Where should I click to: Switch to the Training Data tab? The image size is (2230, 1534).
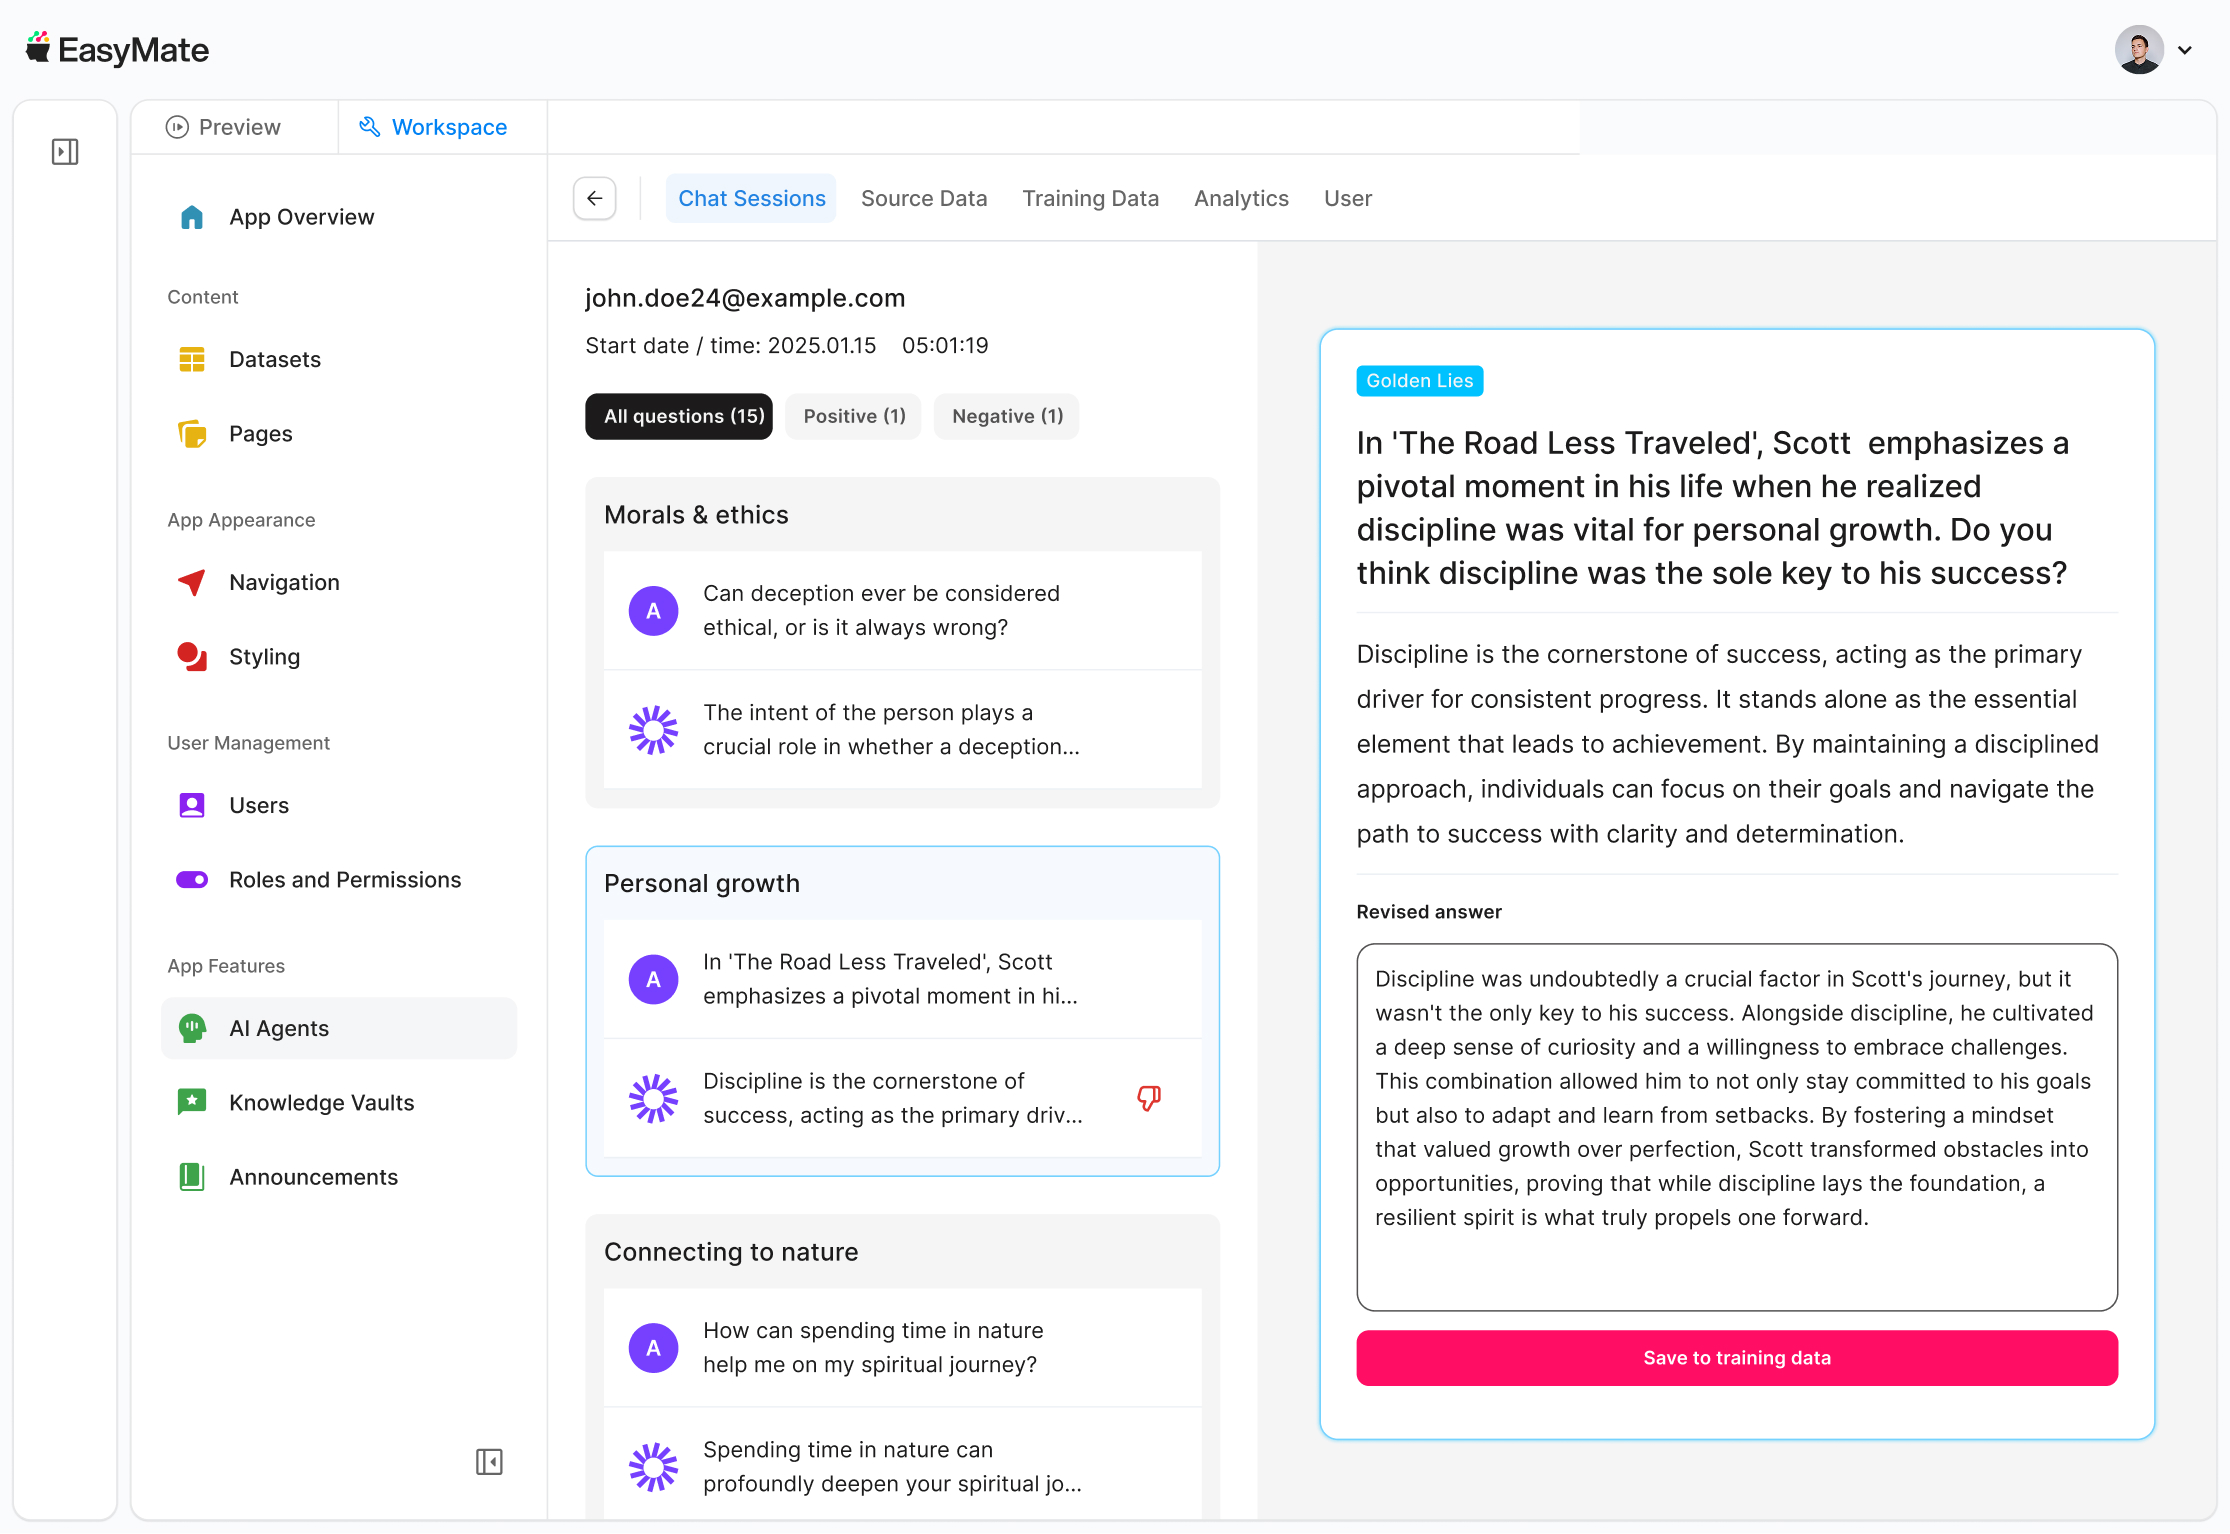1090,198
